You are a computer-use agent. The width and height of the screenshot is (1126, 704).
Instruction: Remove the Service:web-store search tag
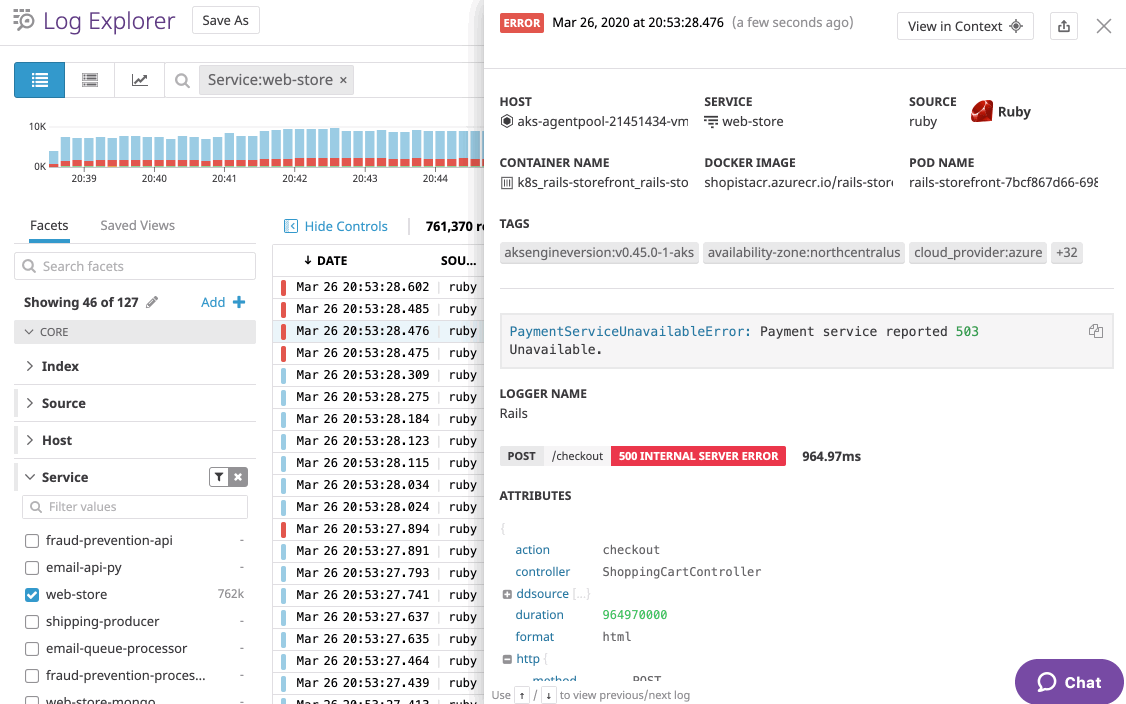(343, 80)
